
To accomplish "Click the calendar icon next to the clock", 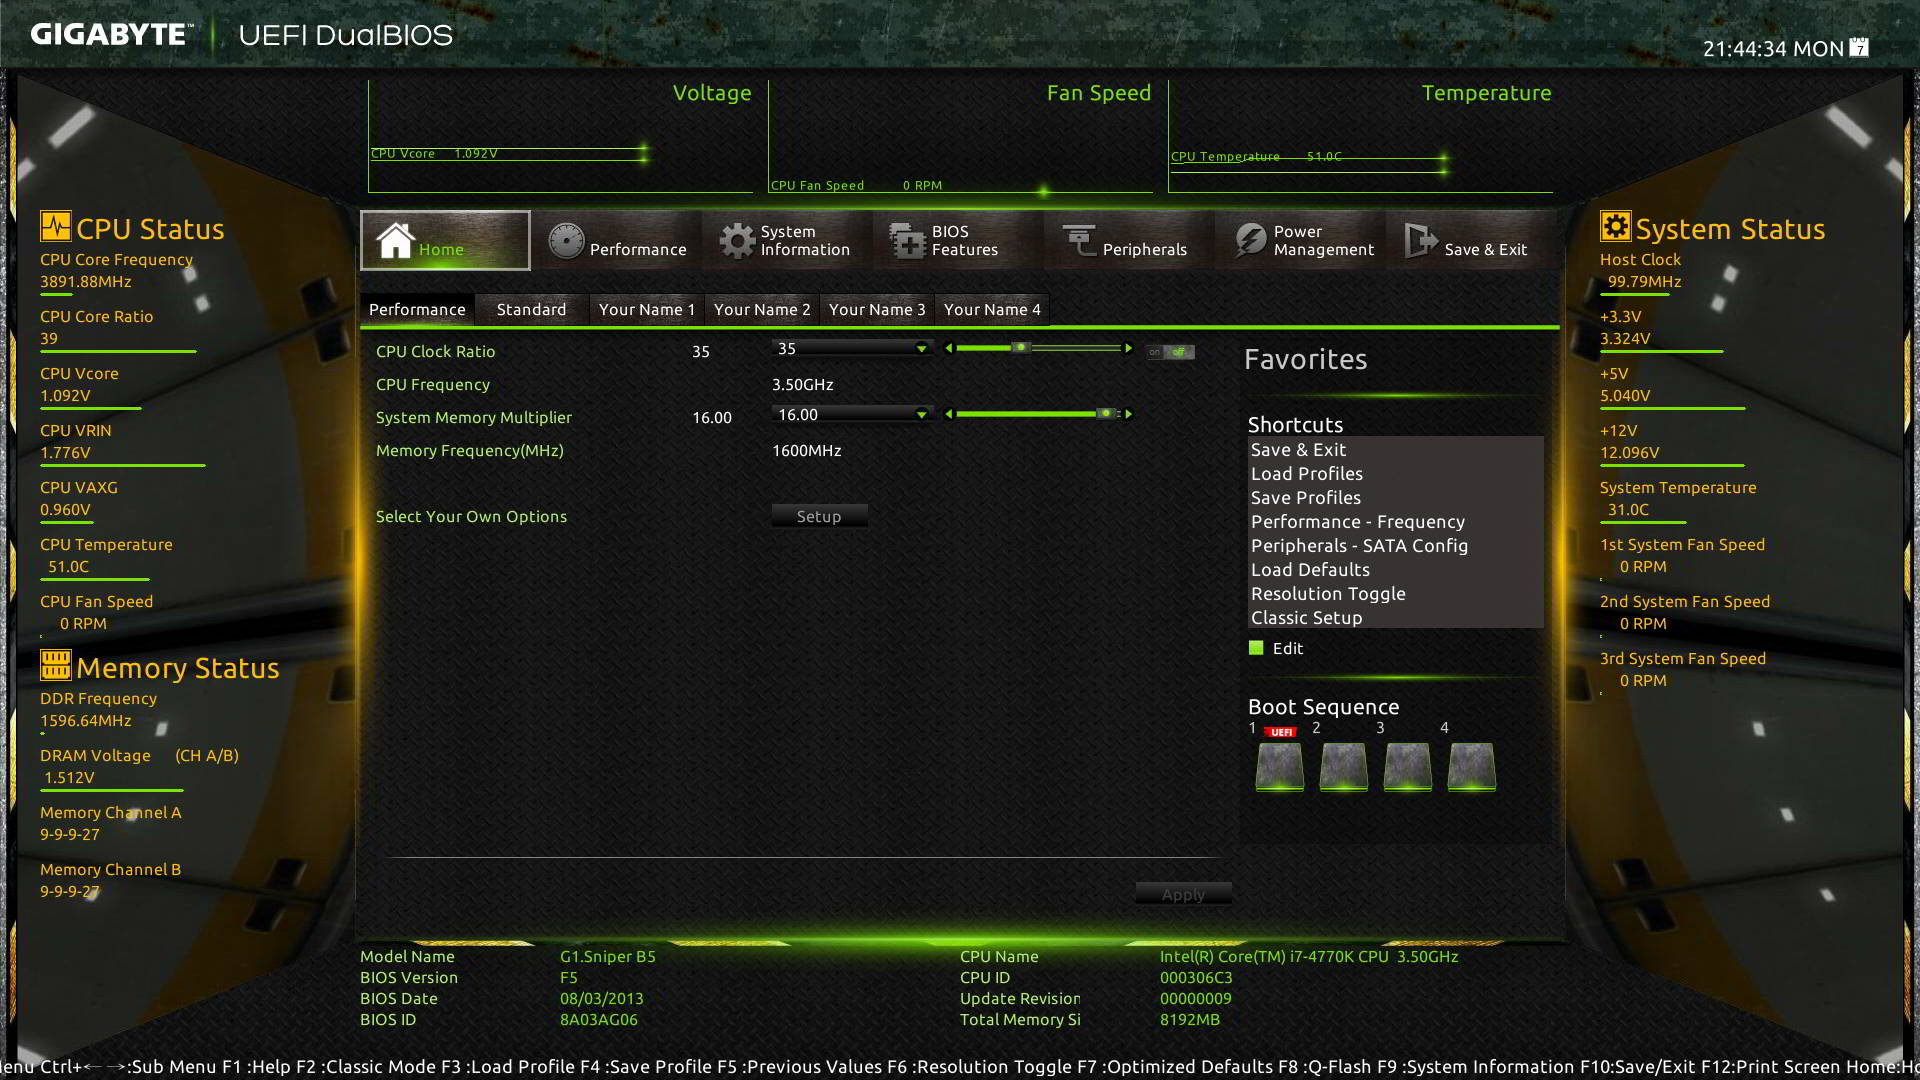I will click(1859, 47).
